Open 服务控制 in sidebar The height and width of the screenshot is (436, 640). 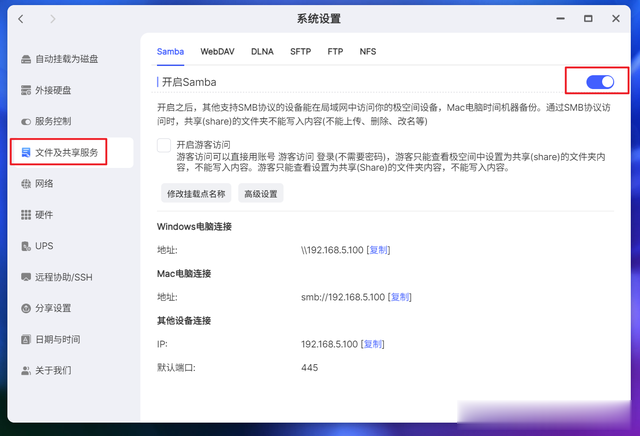[x=53, y=122]
